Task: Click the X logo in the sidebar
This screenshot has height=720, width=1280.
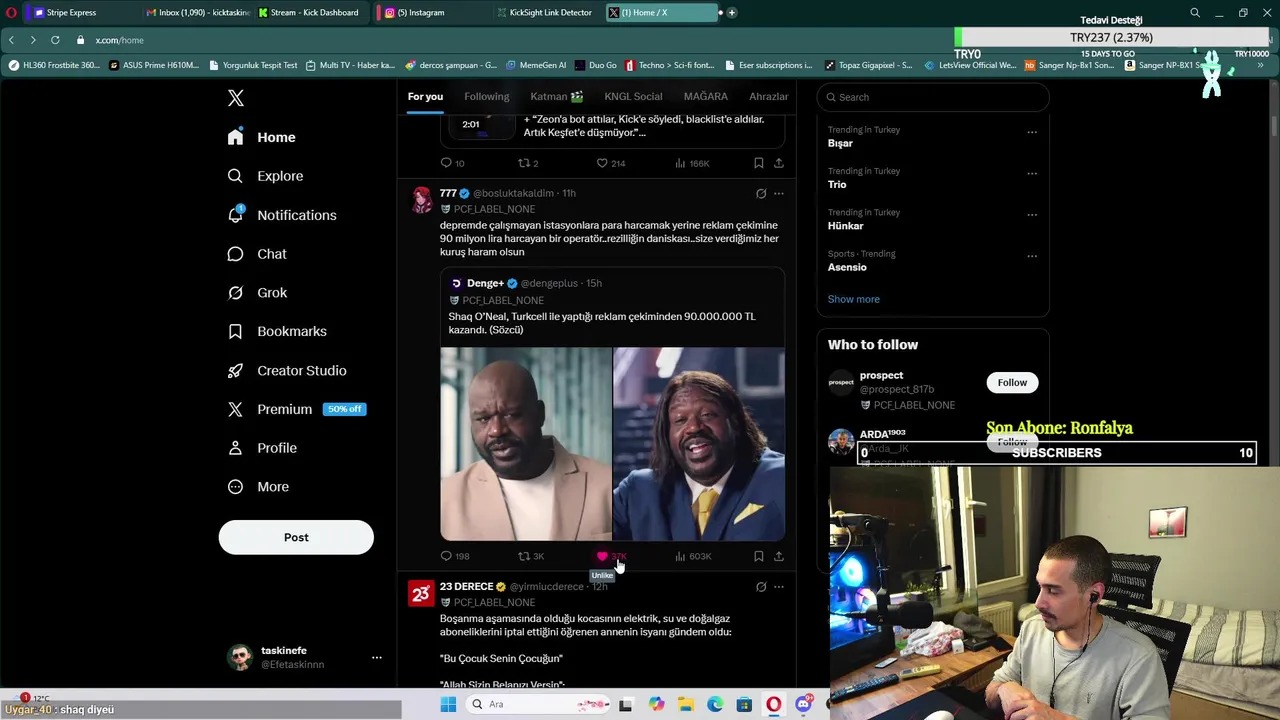Action: tap(236, 98)
